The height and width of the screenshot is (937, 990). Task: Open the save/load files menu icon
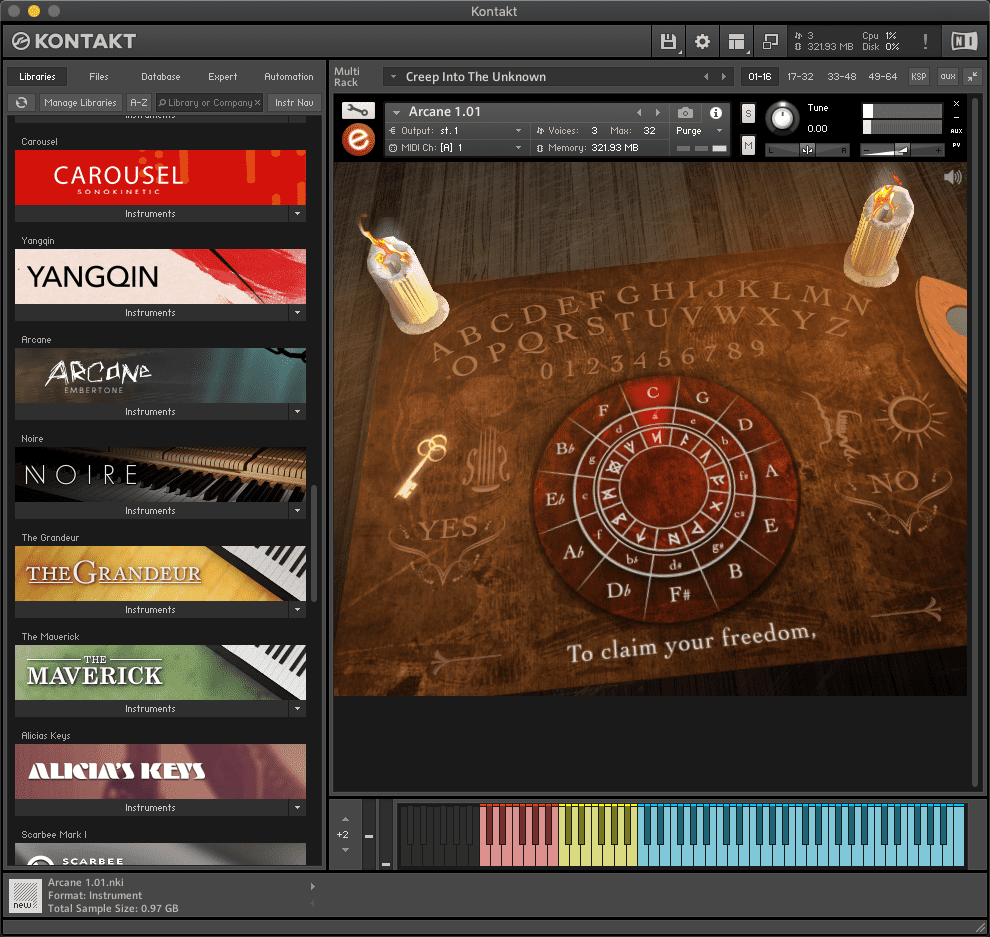coord(668,42)
